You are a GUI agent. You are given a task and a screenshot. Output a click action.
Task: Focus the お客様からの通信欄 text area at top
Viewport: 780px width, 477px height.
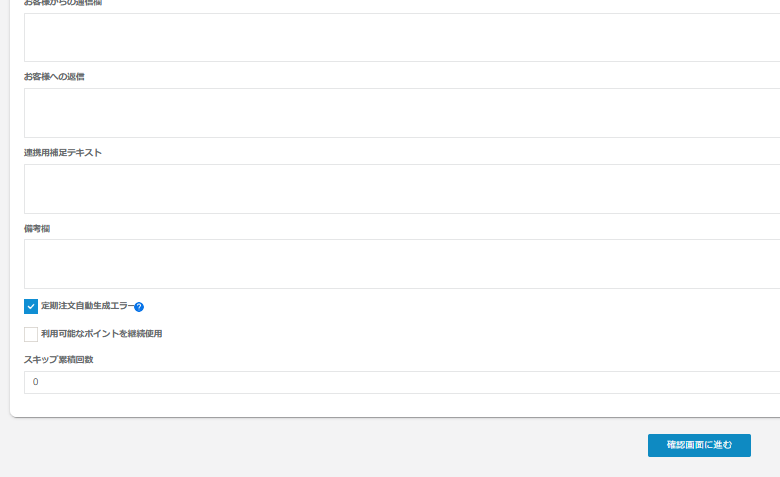(x=400, y=38)
